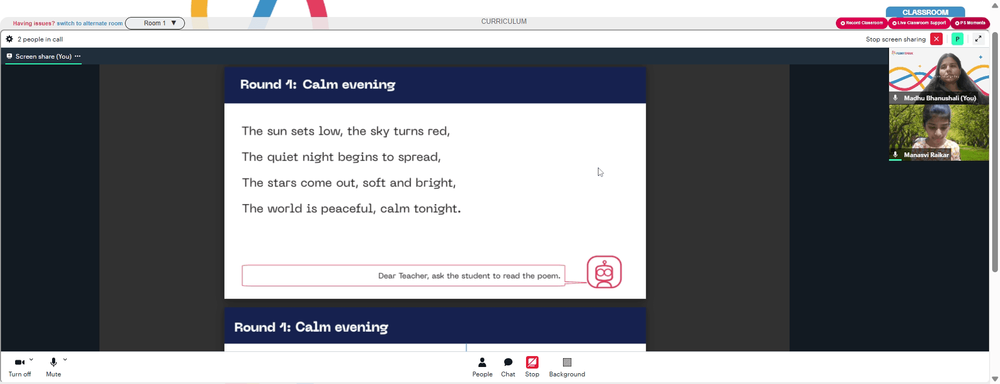Select the CURRICULUM tab
Viewport: 1000px width, 384px height.
(504, 22)
